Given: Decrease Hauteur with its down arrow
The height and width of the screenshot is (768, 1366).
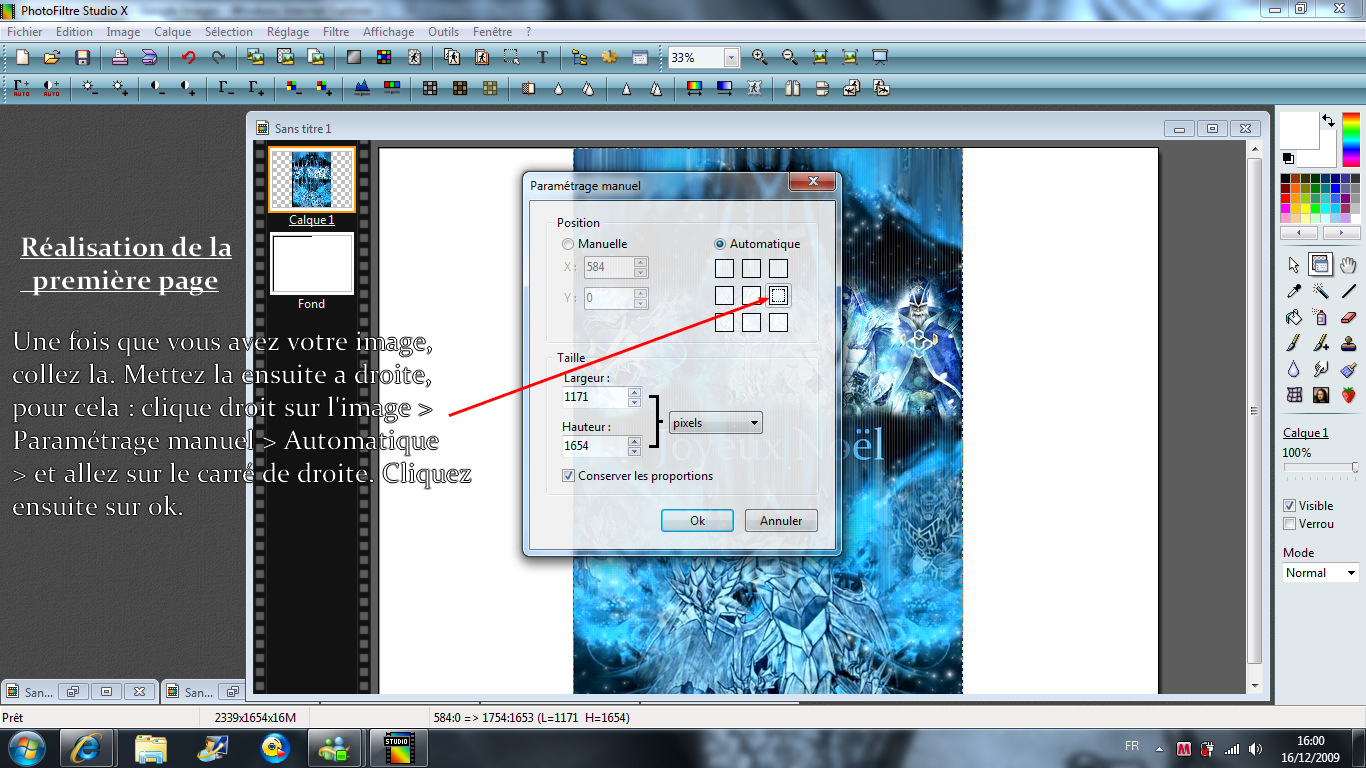Looking at the screenshot, I should [x=634, y=451].
